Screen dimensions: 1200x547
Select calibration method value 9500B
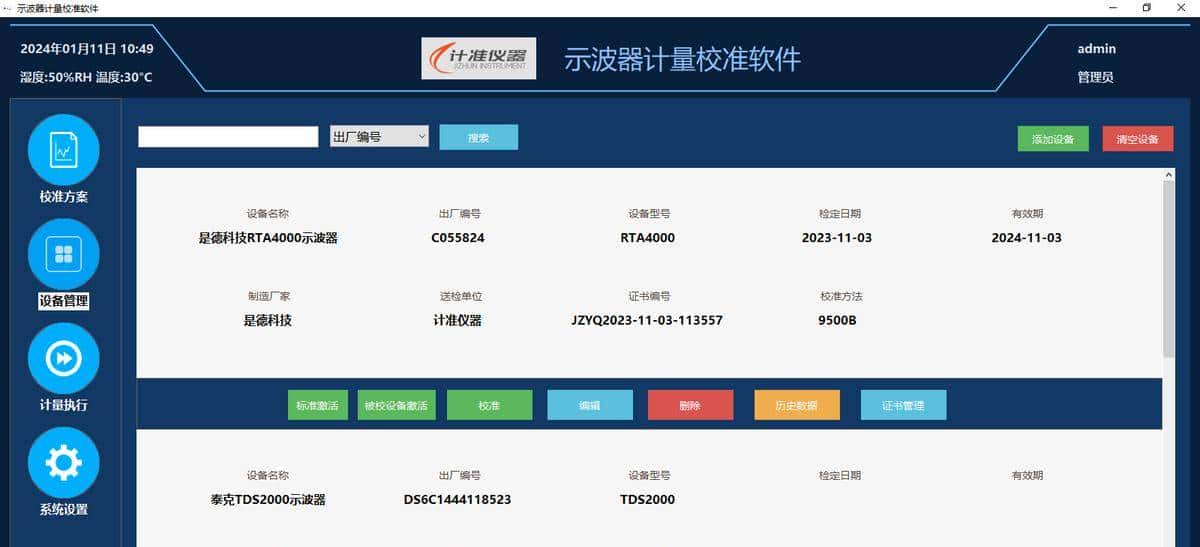click(x=837, y=321)
